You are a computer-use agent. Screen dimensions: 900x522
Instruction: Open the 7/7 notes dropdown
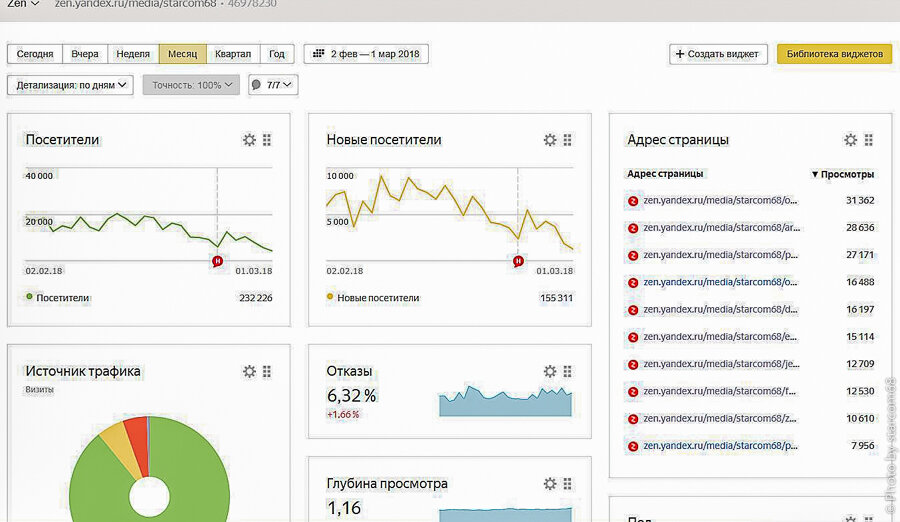[x=273, y=85]
